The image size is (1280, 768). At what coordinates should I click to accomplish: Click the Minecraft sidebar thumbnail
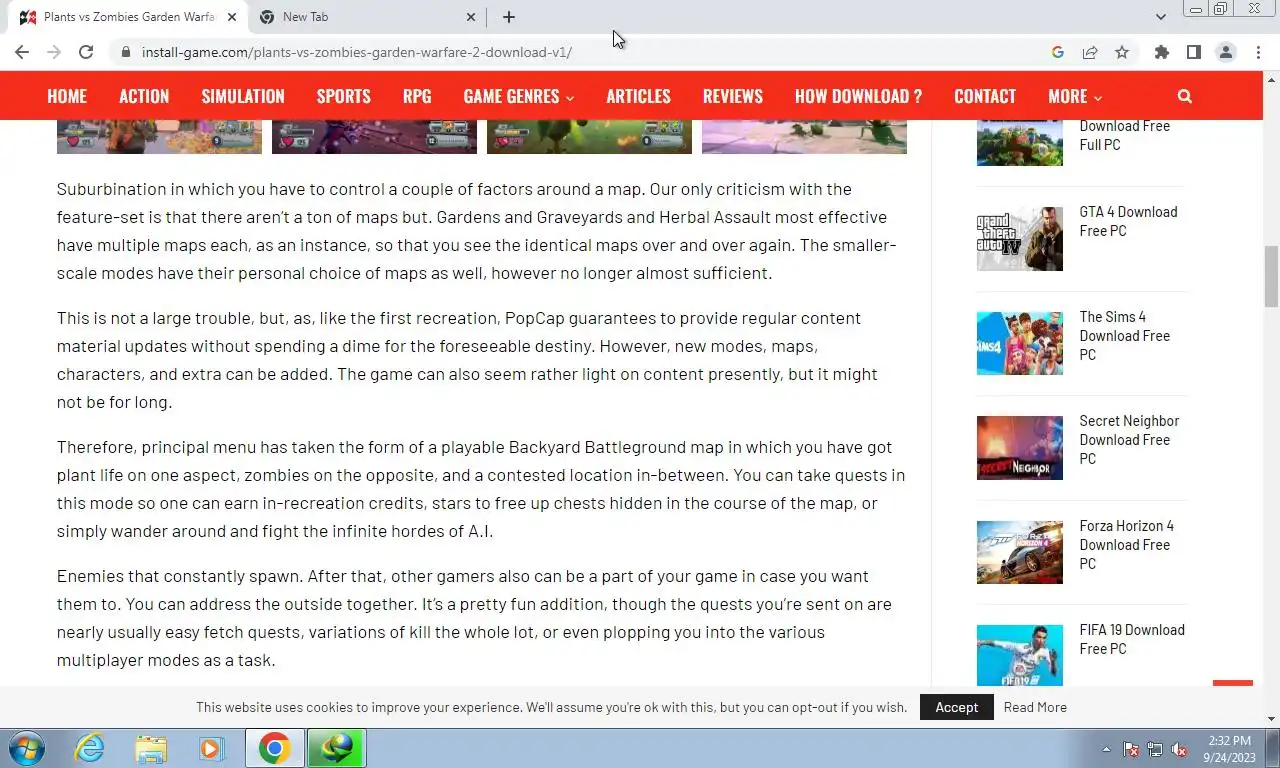1020,143
